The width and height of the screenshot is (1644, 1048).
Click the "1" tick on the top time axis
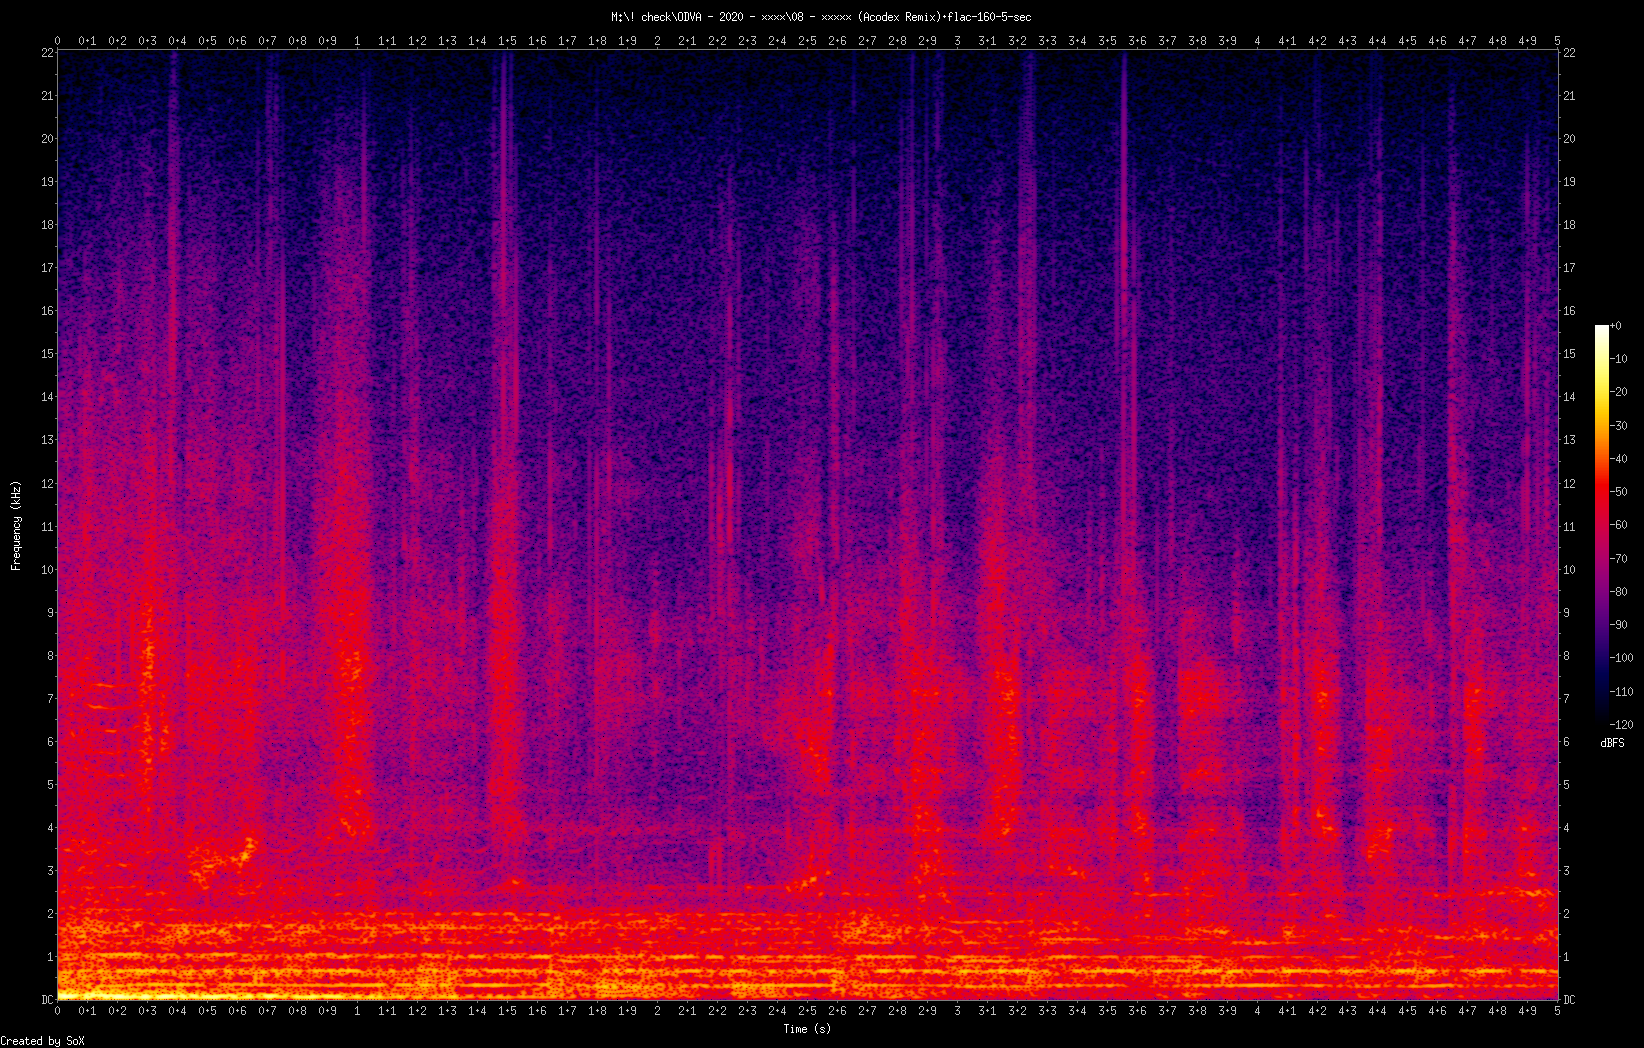tap(357, 41)
